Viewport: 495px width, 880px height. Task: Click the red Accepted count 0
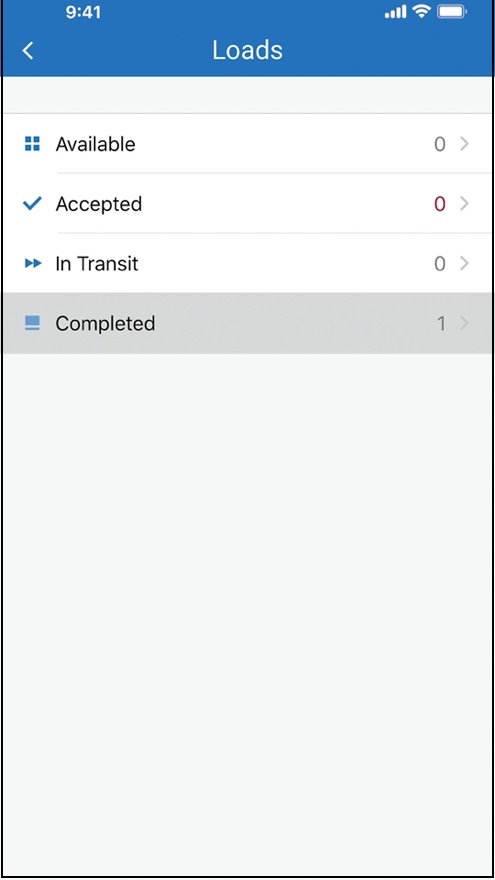click(x=440, y=204)
